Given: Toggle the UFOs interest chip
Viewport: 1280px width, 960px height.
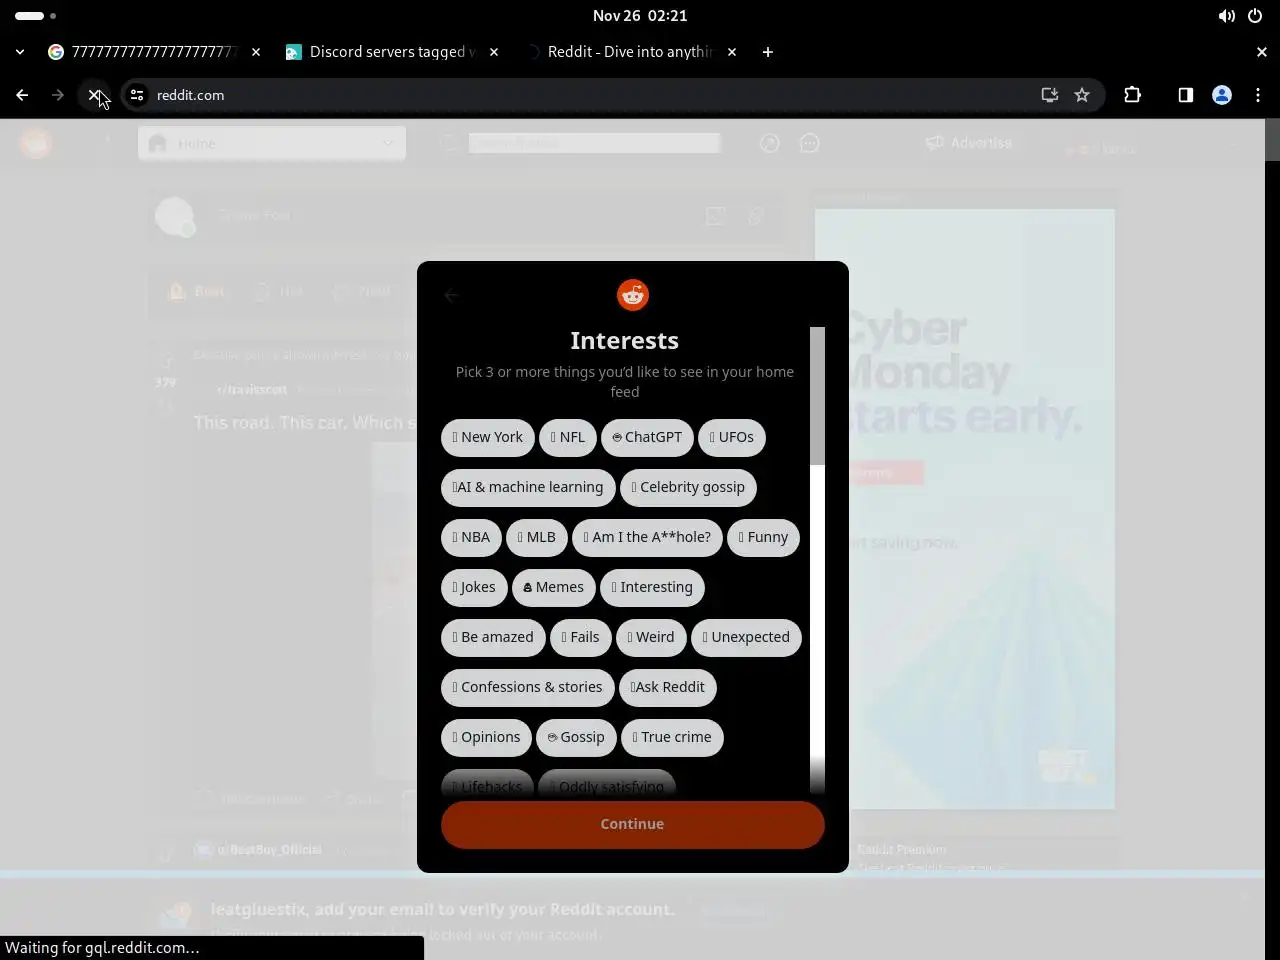Looking at the screenshot, I should pos(732,437).
